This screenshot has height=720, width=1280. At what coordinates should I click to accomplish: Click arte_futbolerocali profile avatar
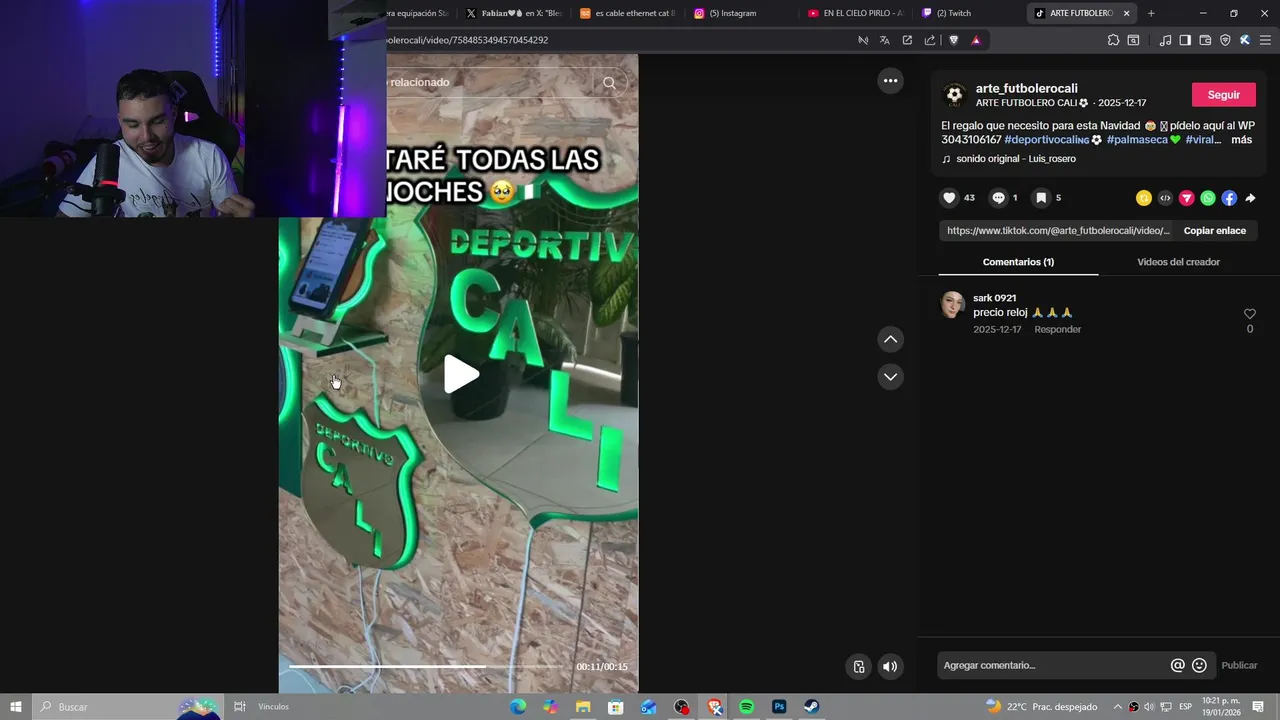click(955, 95)
